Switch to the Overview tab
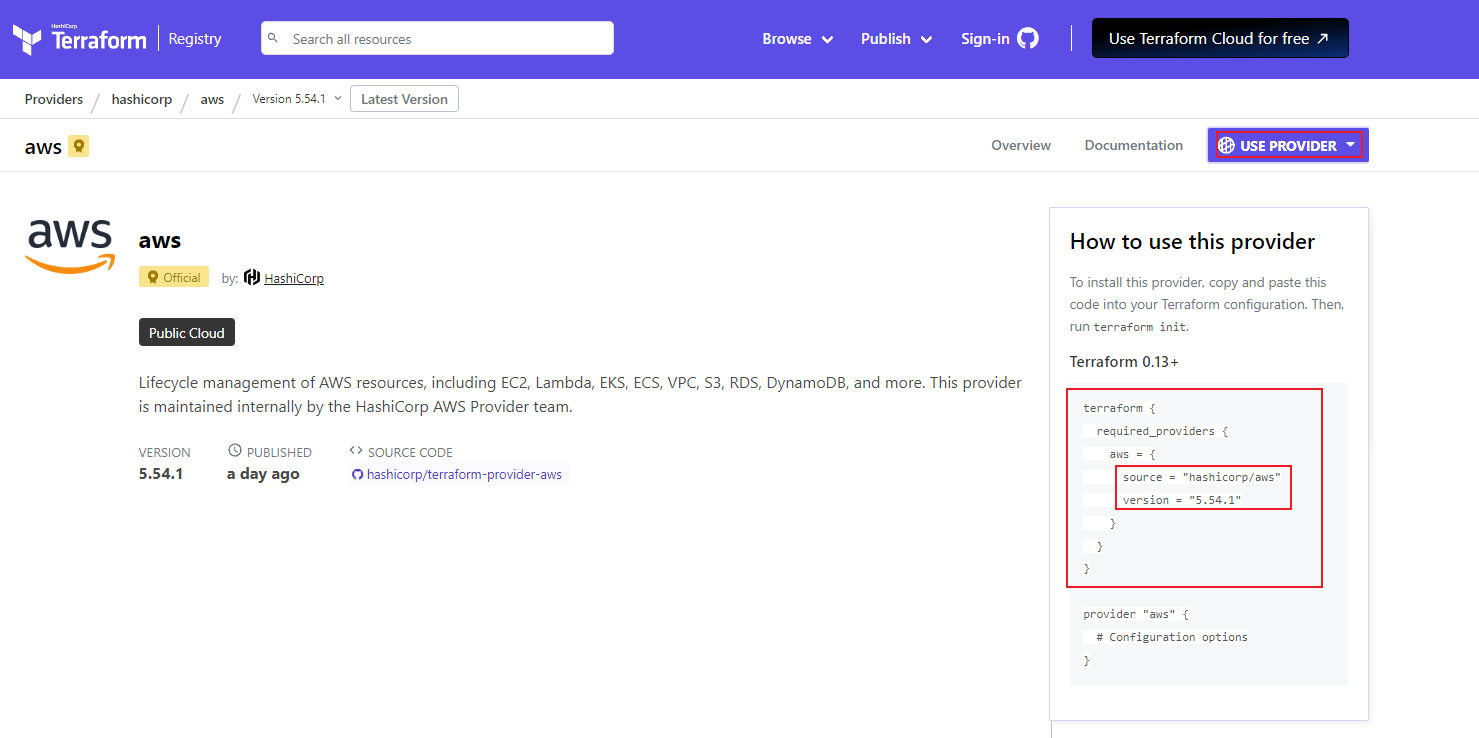1479x738 pixels. 1021,146
